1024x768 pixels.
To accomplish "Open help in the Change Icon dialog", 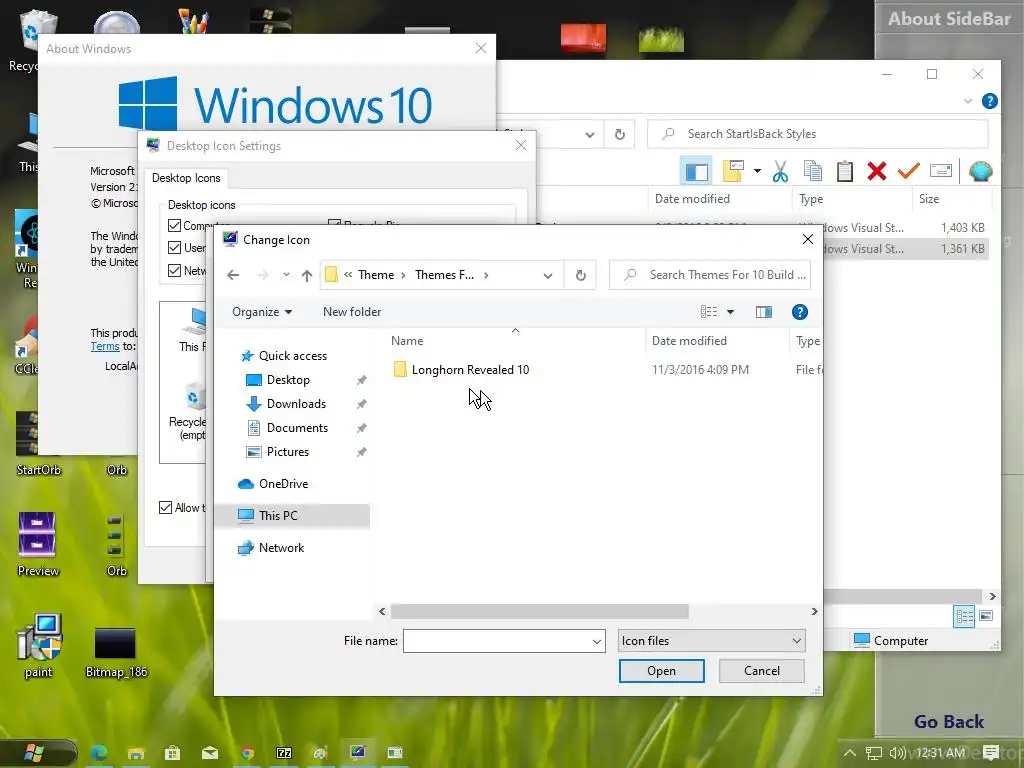I will click(x=800, y=312).
